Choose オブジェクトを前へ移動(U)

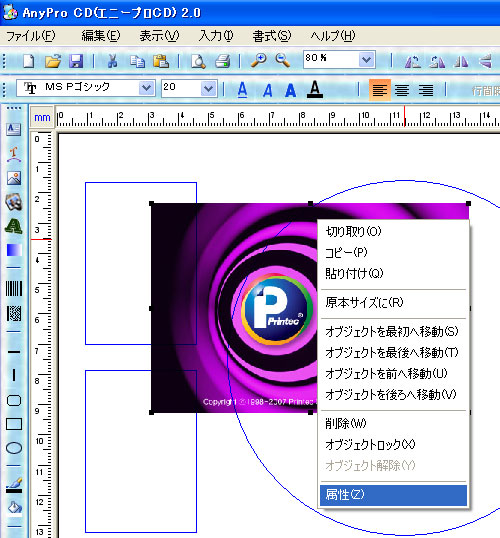pyautogui.click(x=393, y=373)
